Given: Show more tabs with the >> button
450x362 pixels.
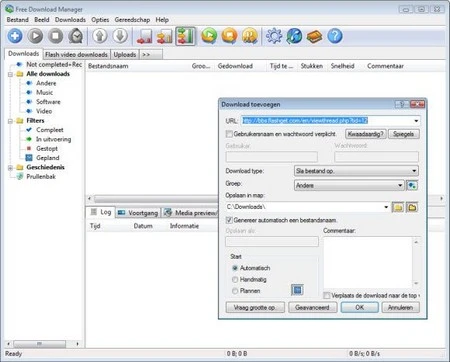Looking at the screenshot, I should point(151,54).
